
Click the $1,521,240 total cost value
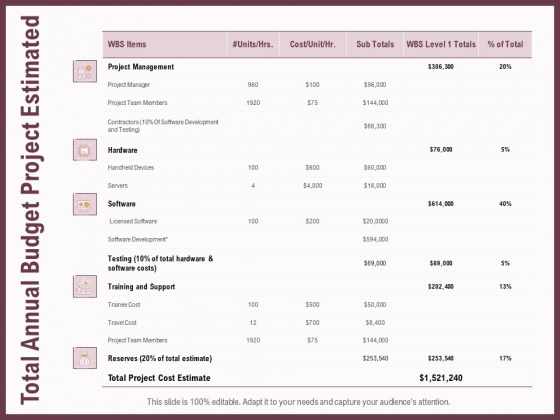tap(441, 378)
